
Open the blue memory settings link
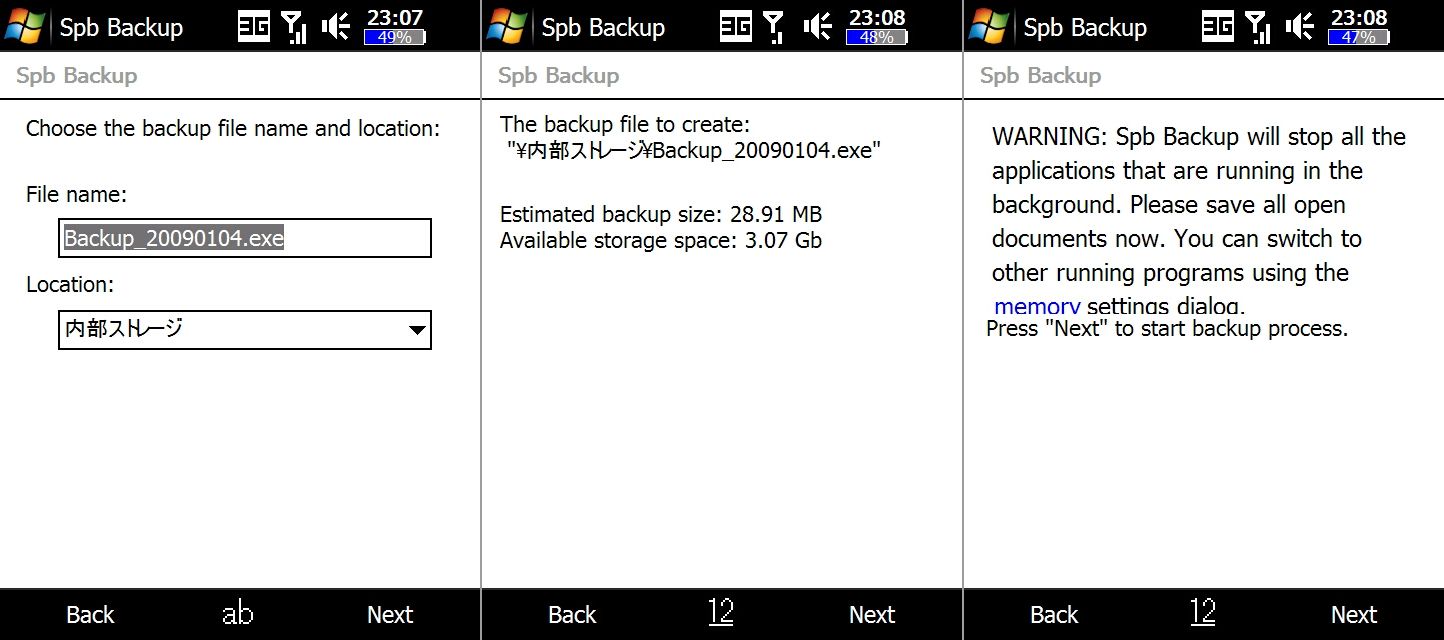point(1036,306)
